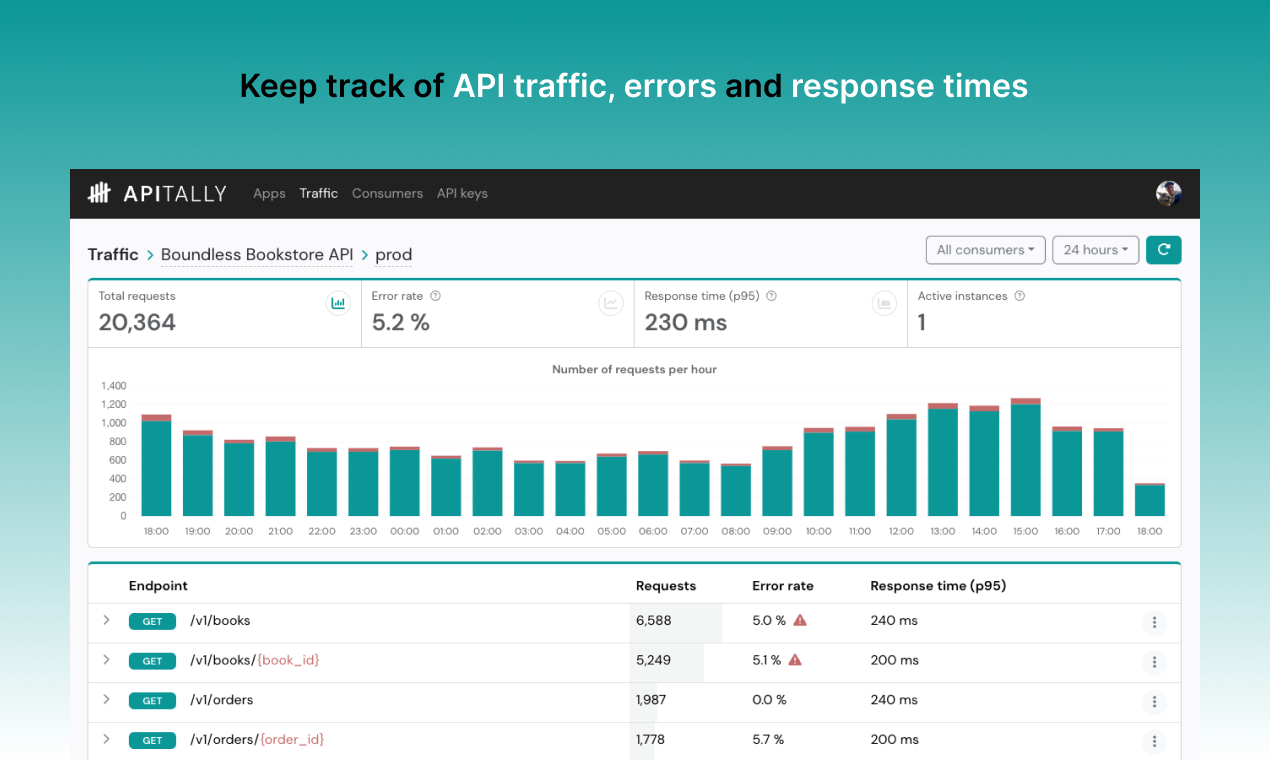Expand the /v1/books/{book_id} endpoint row

pos(106,660)
